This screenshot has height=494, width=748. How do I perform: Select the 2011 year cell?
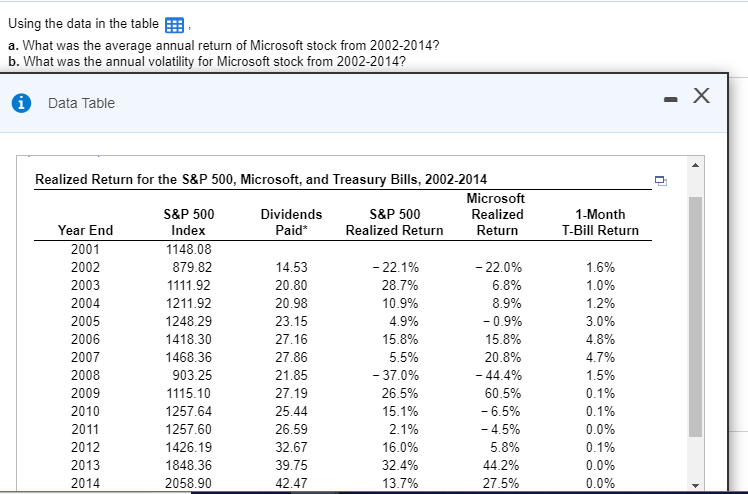[x=85, y=429]
